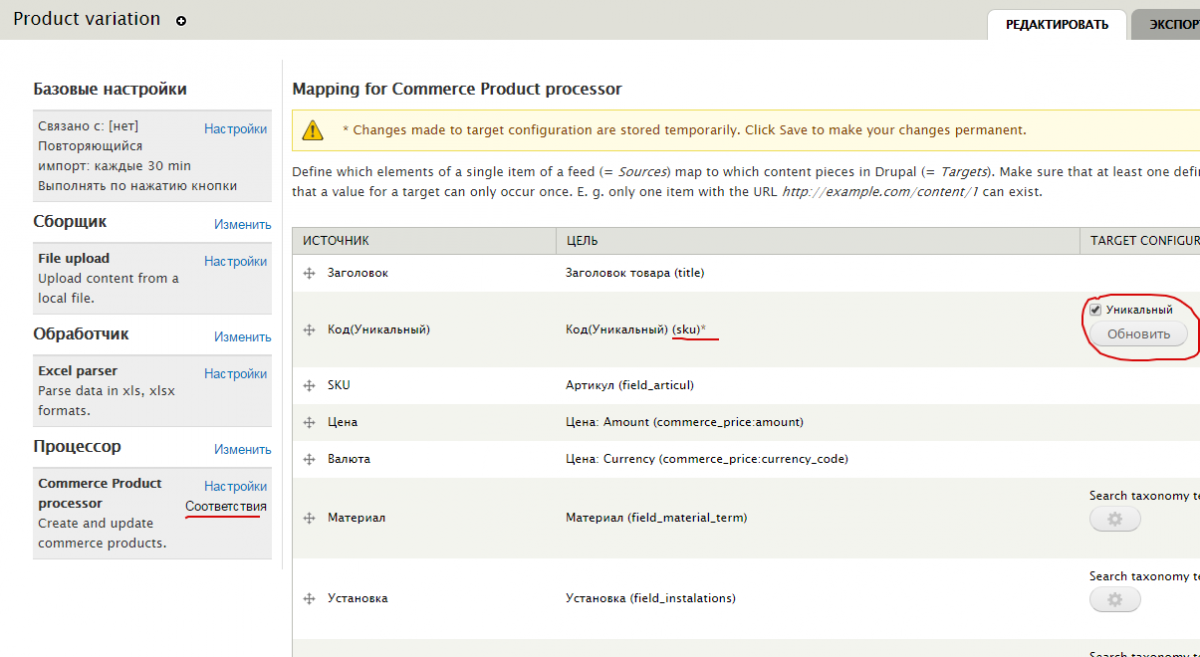
Task: Toggle the Уникальный checkbox
Action: point(1096,310)
